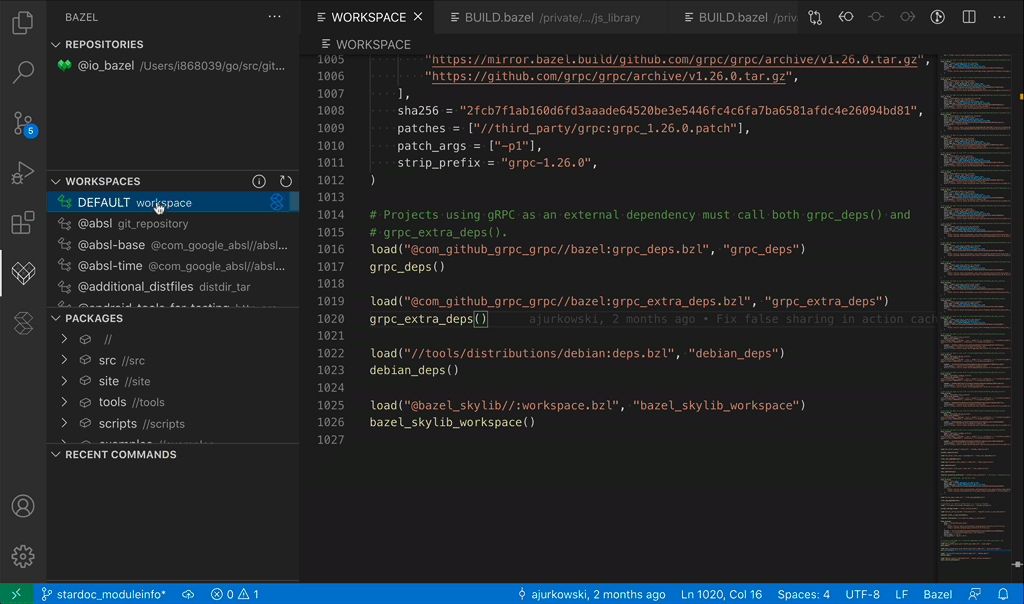Open the Bazel panel more actions menu
The height and width of the screenshot is (604, 1024).
coord(274,17)
